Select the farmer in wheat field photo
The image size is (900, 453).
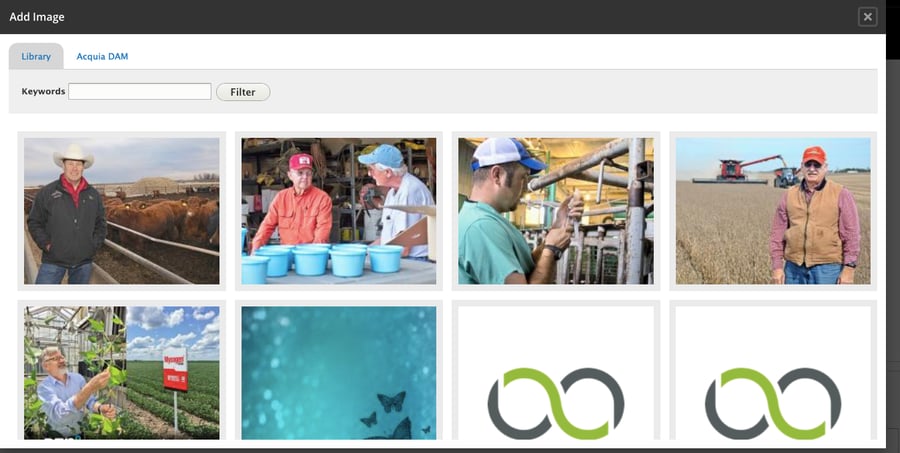773,211
